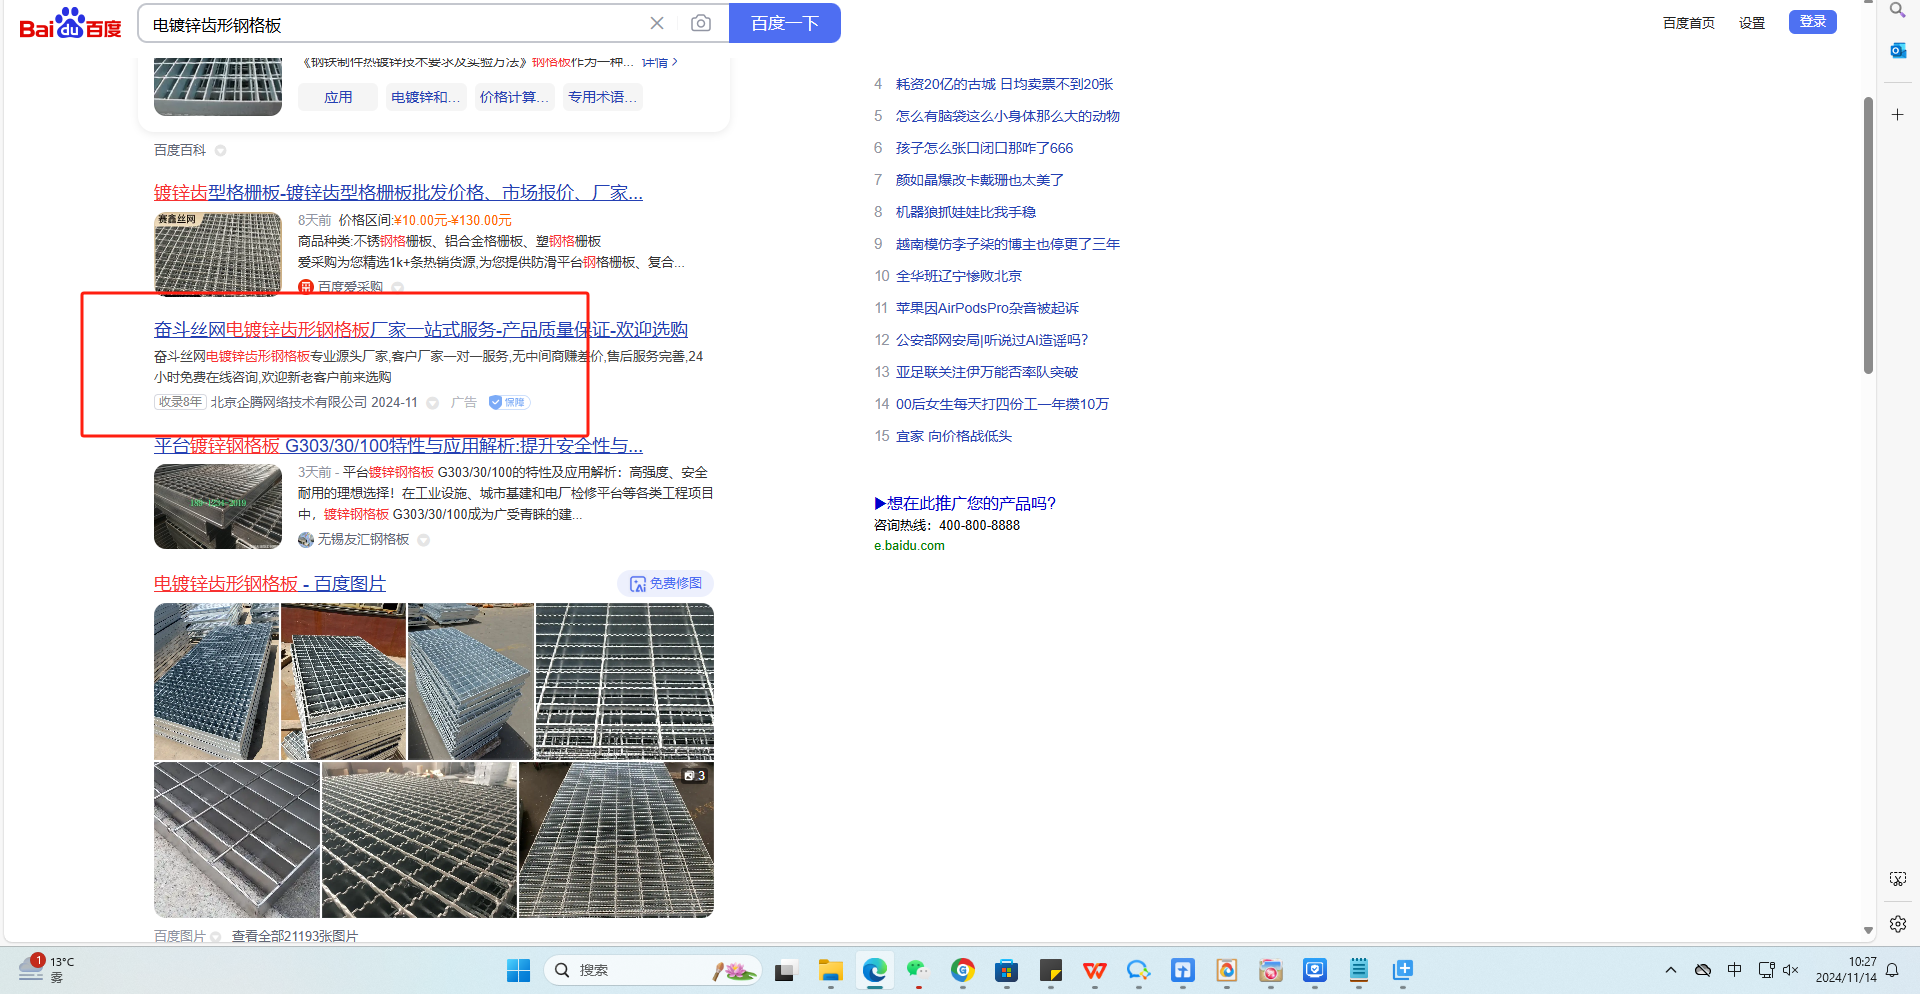The width and height of the screenshot is (1920, 994).
Task: Open the sticky notes app in taskbar
Action: tap(1051, 970)
